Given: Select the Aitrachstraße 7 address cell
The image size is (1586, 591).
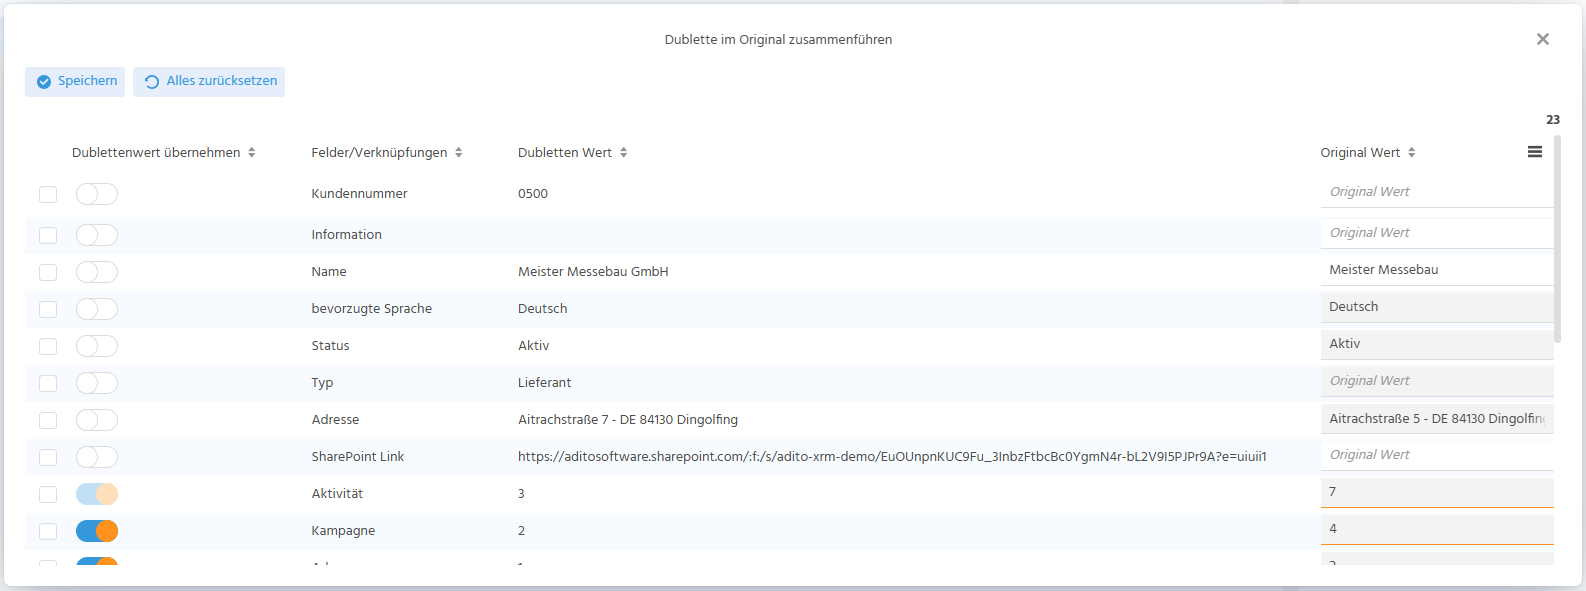Looking at the screenshot, I should click(x=628, y=420).
